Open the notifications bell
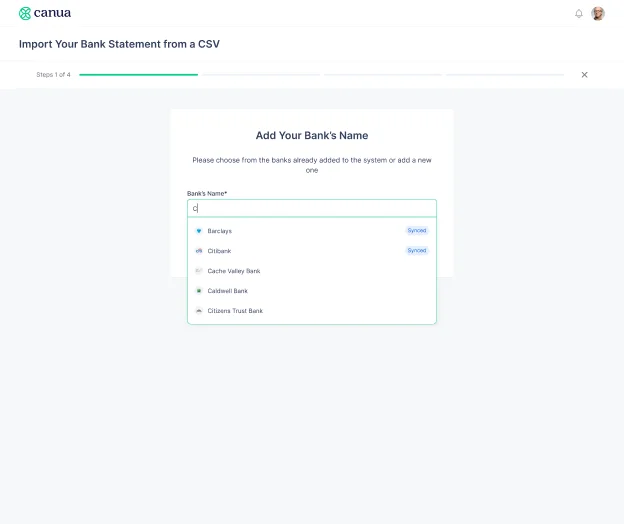The width and height of the screenshot is (624, 524). click(579, 14)
